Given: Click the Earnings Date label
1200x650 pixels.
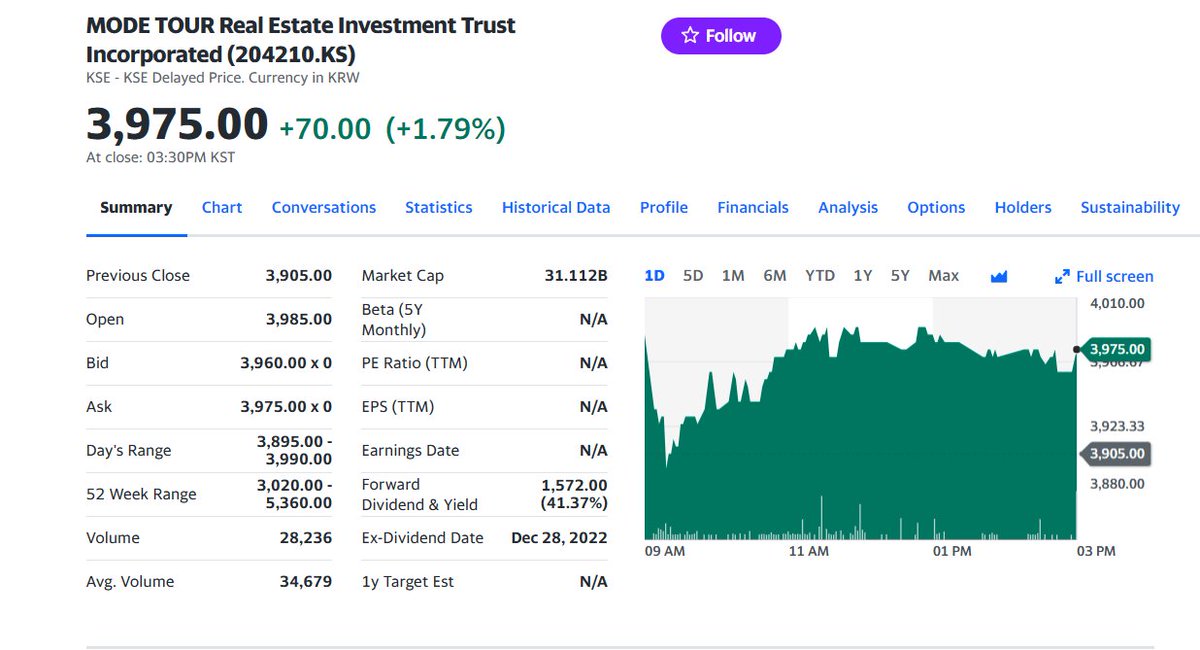Looking at the screenshot, I should 411,451.
